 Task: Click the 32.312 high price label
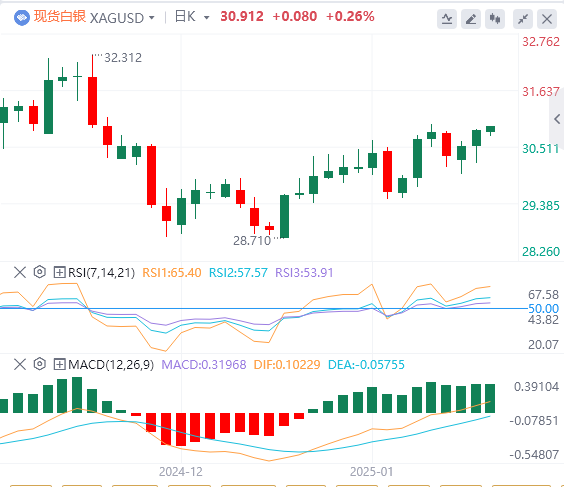click(x=123, y=58)
